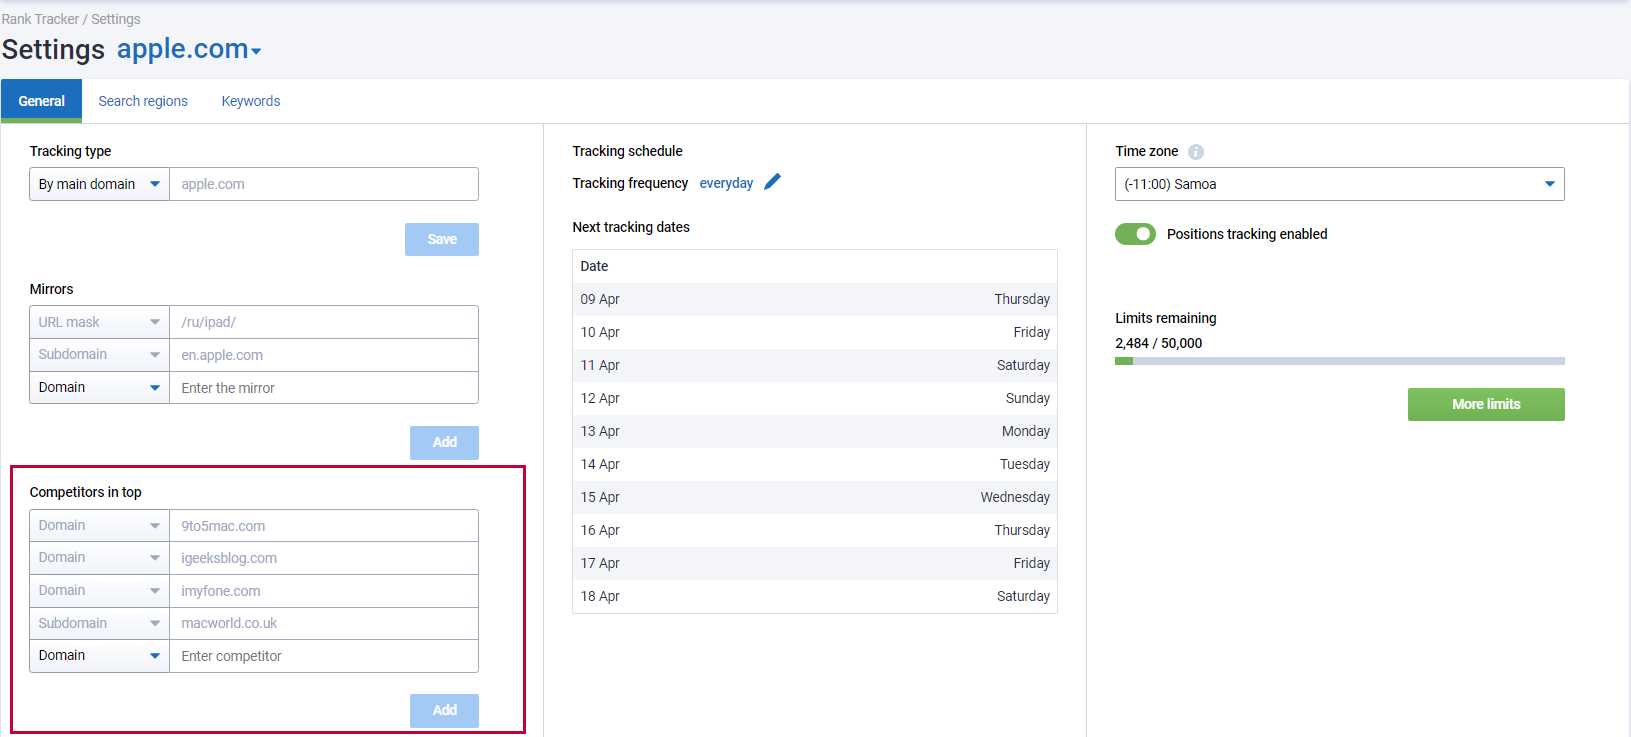1631x737 pixels.
Task: Click the pencil icon to edit tracking frequency
Action: tap(772, 182)
